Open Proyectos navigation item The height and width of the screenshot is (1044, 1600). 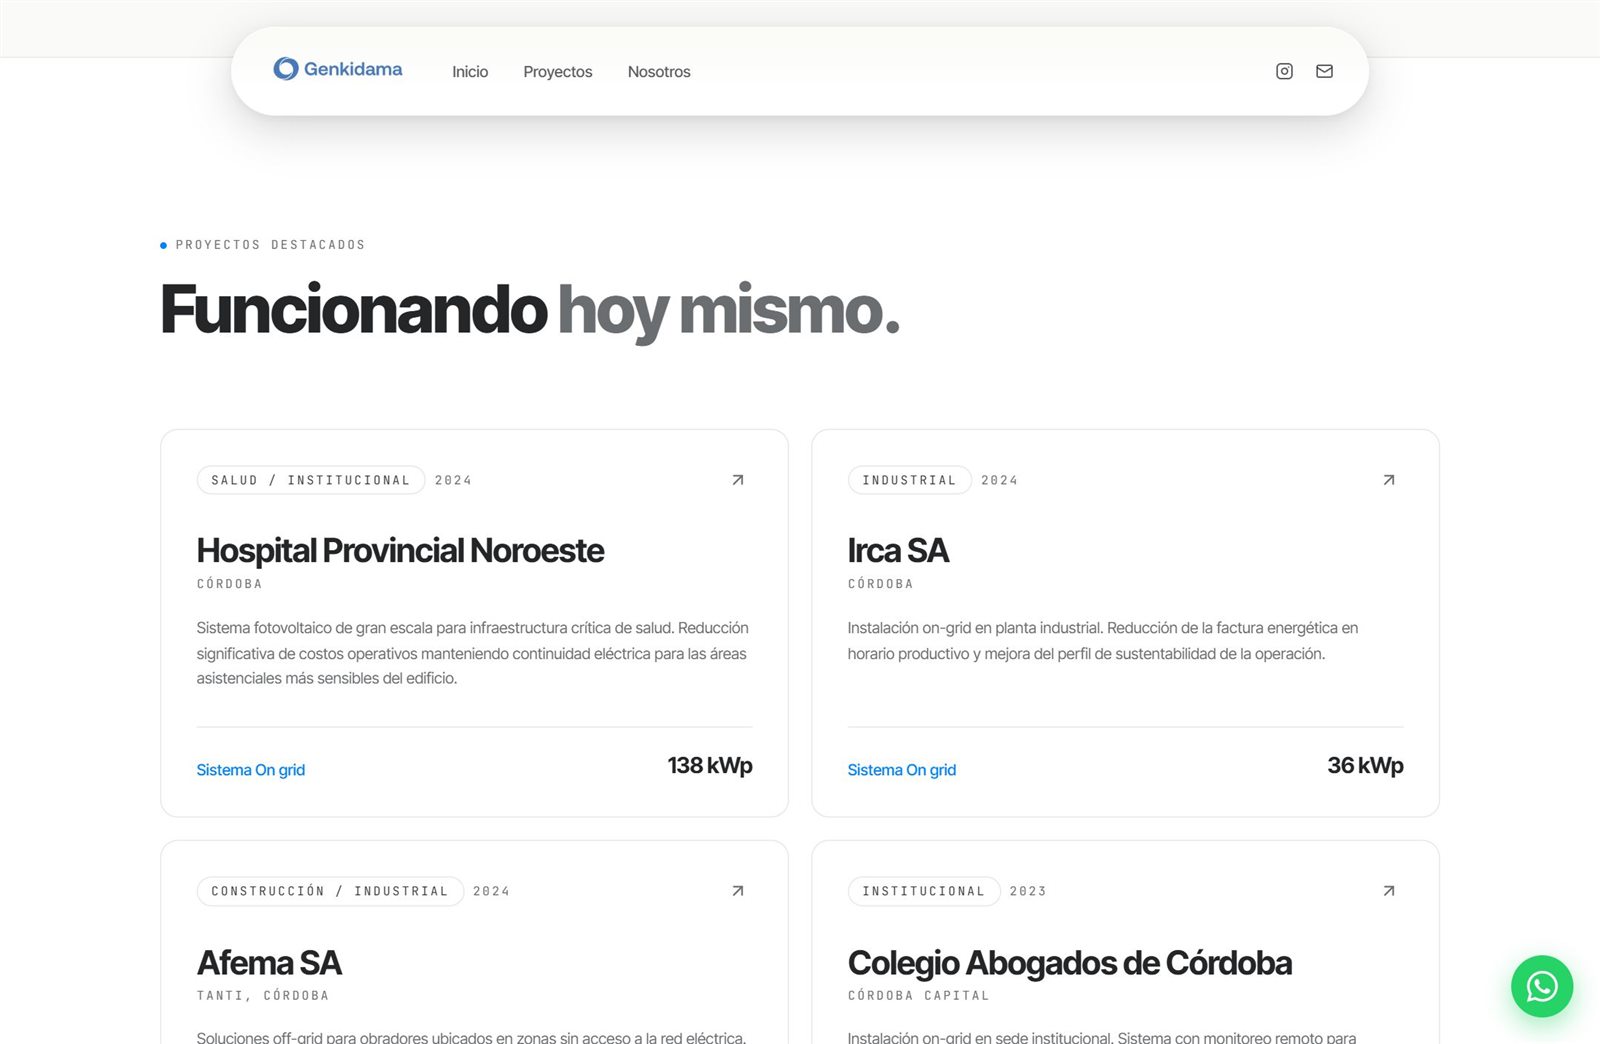558,72
